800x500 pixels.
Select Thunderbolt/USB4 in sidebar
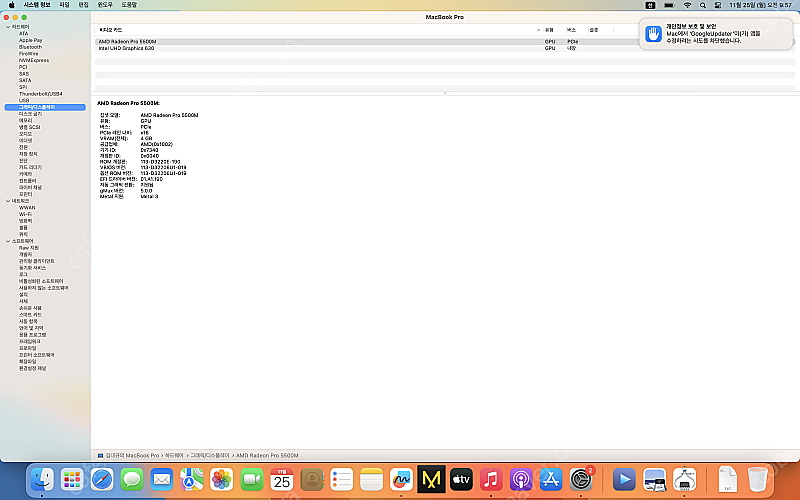(41, 94)
